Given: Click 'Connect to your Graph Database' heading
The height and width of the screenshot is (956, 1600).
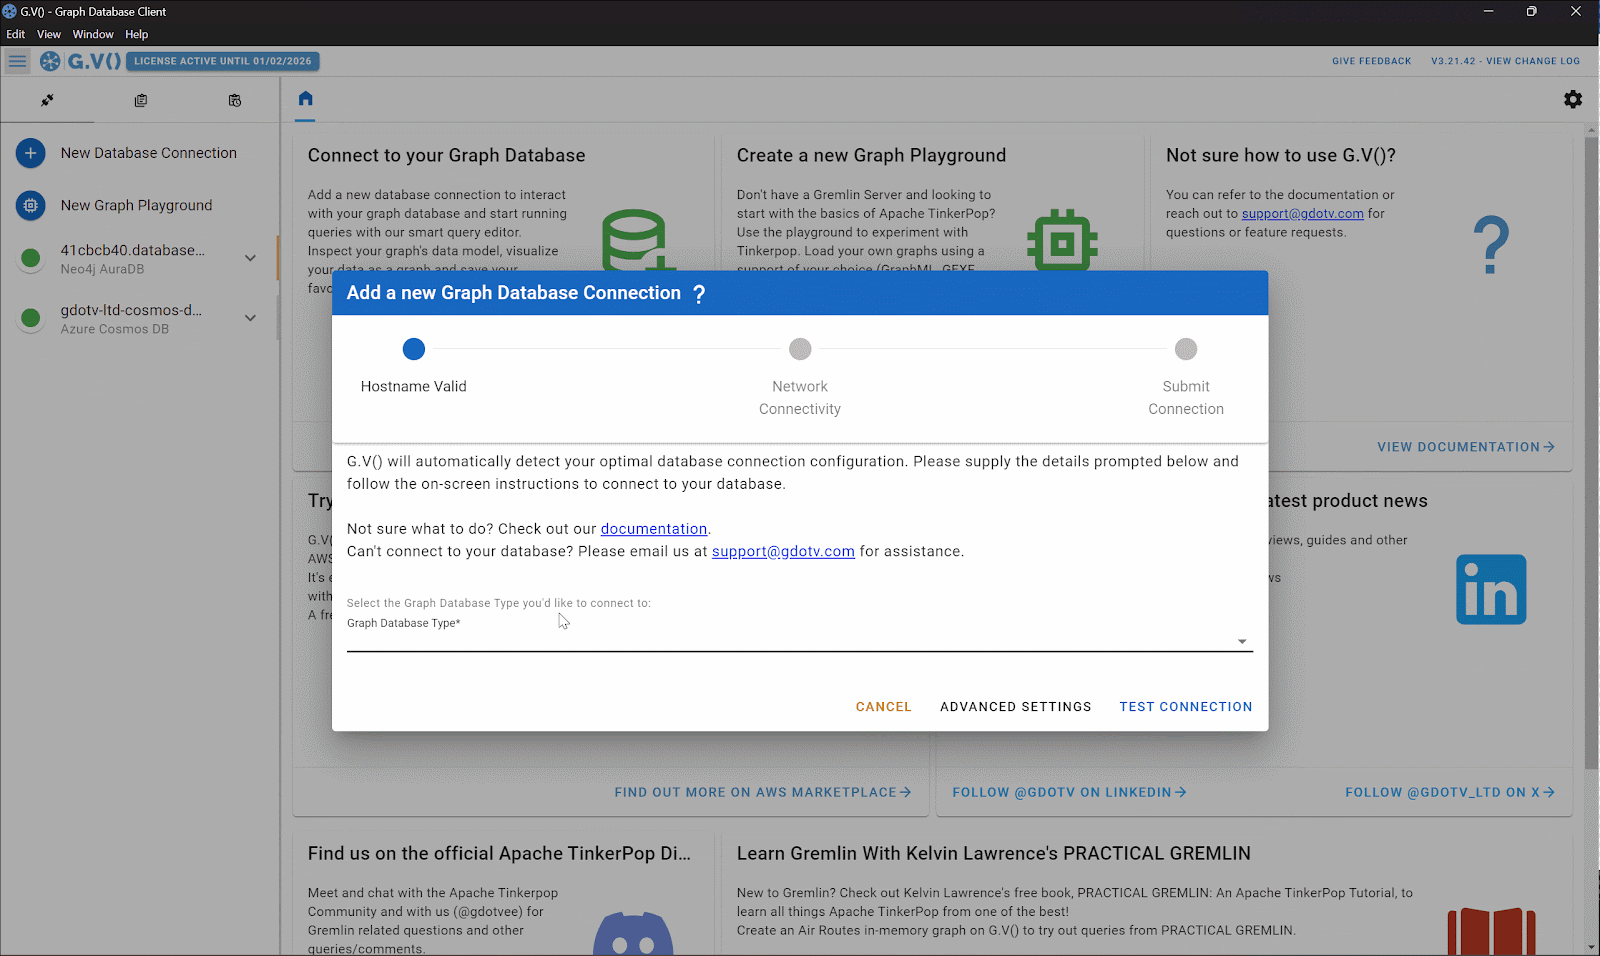Looking at the screenshot, I should coord(446,156).
